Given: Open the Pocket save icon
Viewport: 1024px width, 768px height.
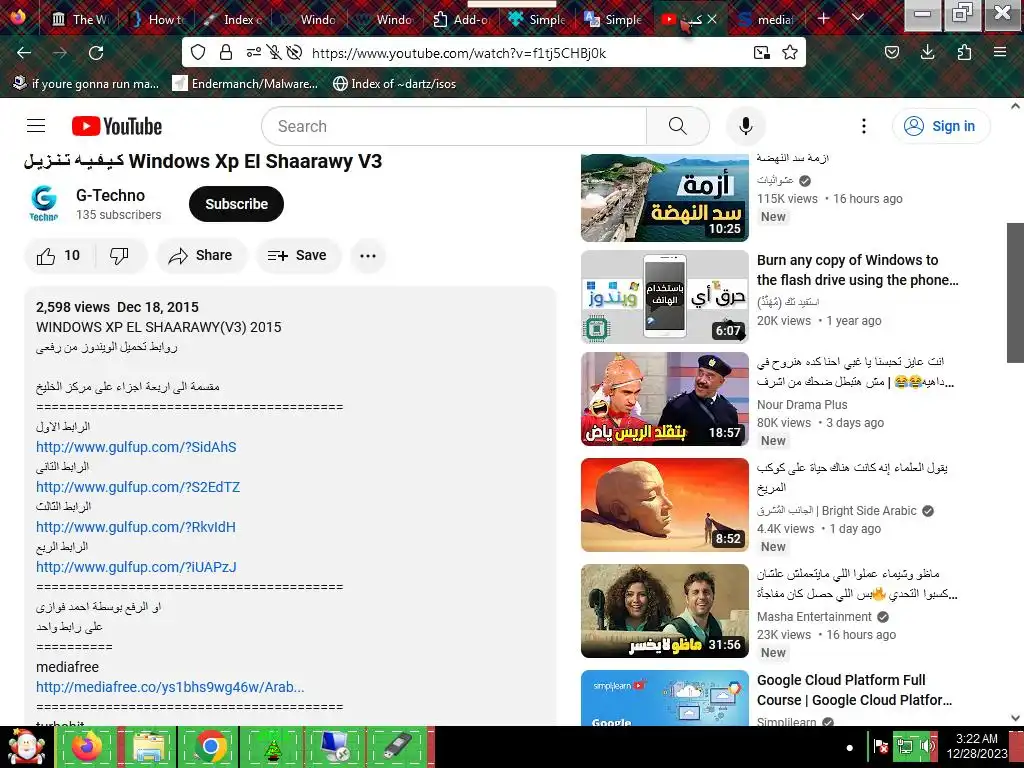Looking at the screenshot, I should tap(891, 53).
